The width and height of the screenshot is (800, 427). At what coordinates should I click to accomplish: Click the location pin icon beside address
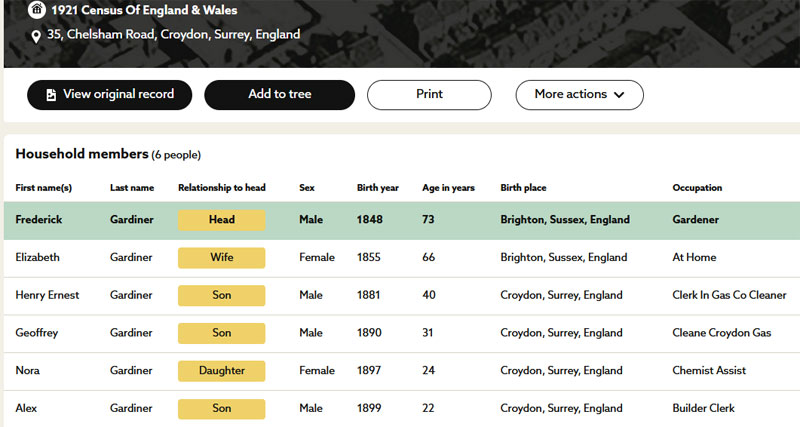(37, 36)
